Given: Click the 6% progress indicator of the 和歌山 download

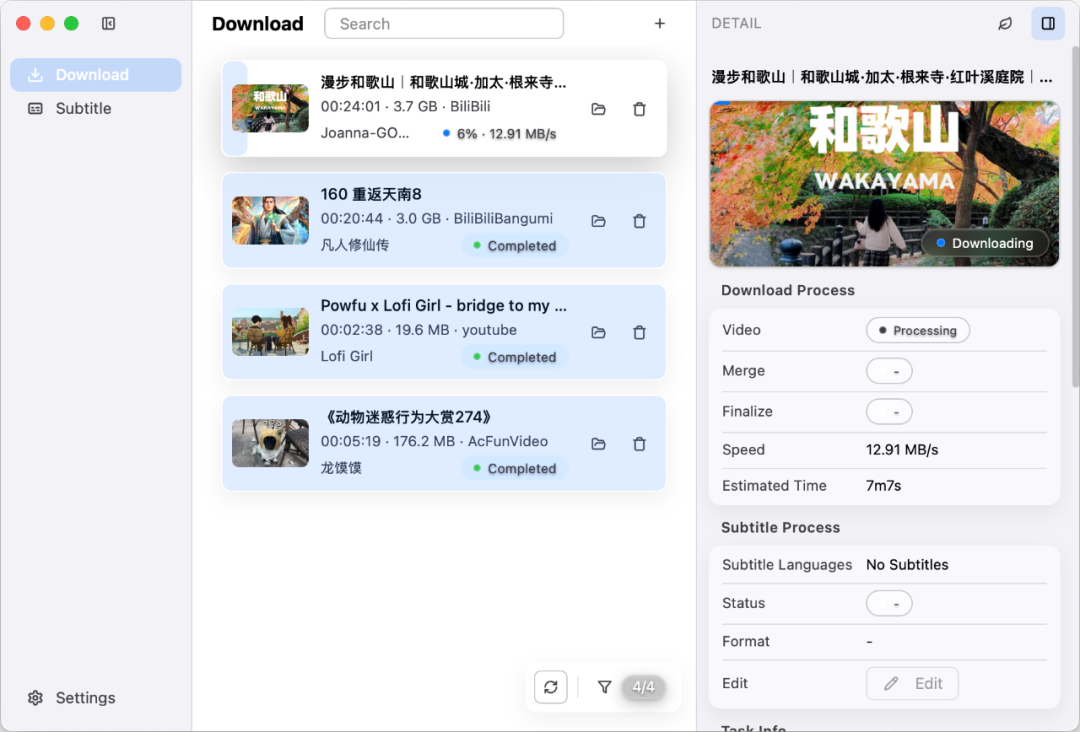Looking at the screenshot, I should point(520,133).
